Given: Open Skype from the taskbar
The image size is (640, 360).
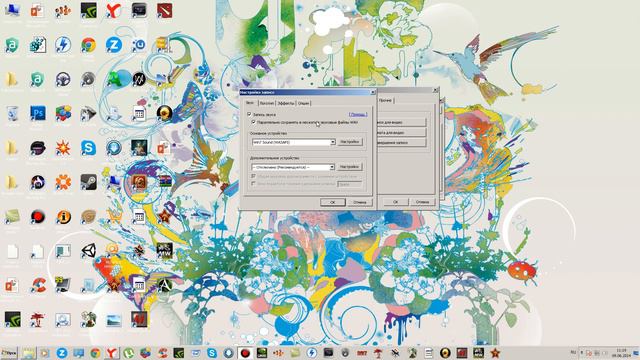Looking at the screenshot, I should tap(212, 353).
